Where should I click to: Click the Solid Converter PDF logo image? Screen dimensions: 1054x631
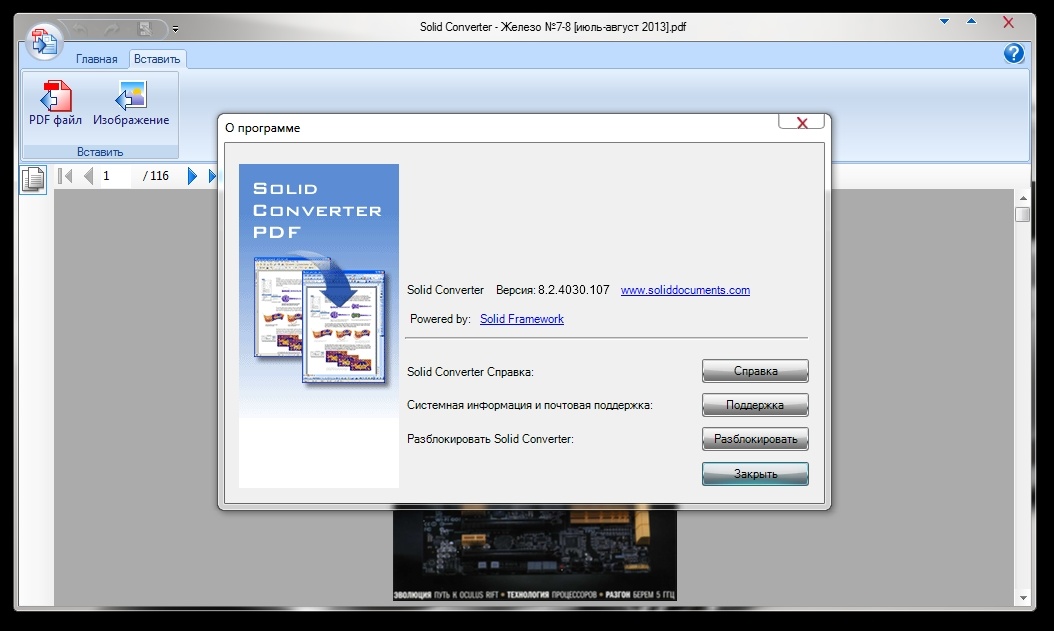tap(319, 326)
